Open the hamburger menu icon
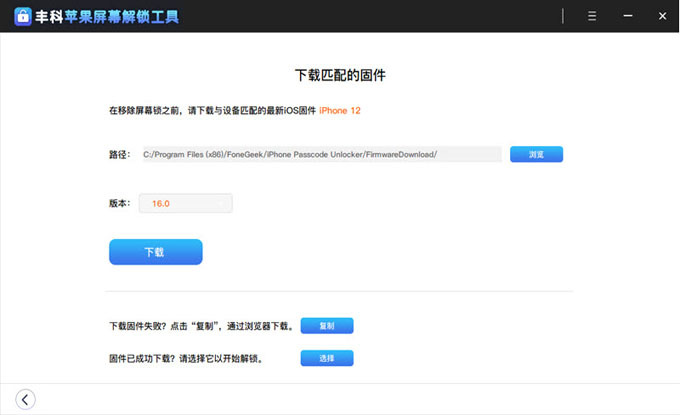 click(x=592, y=16)
